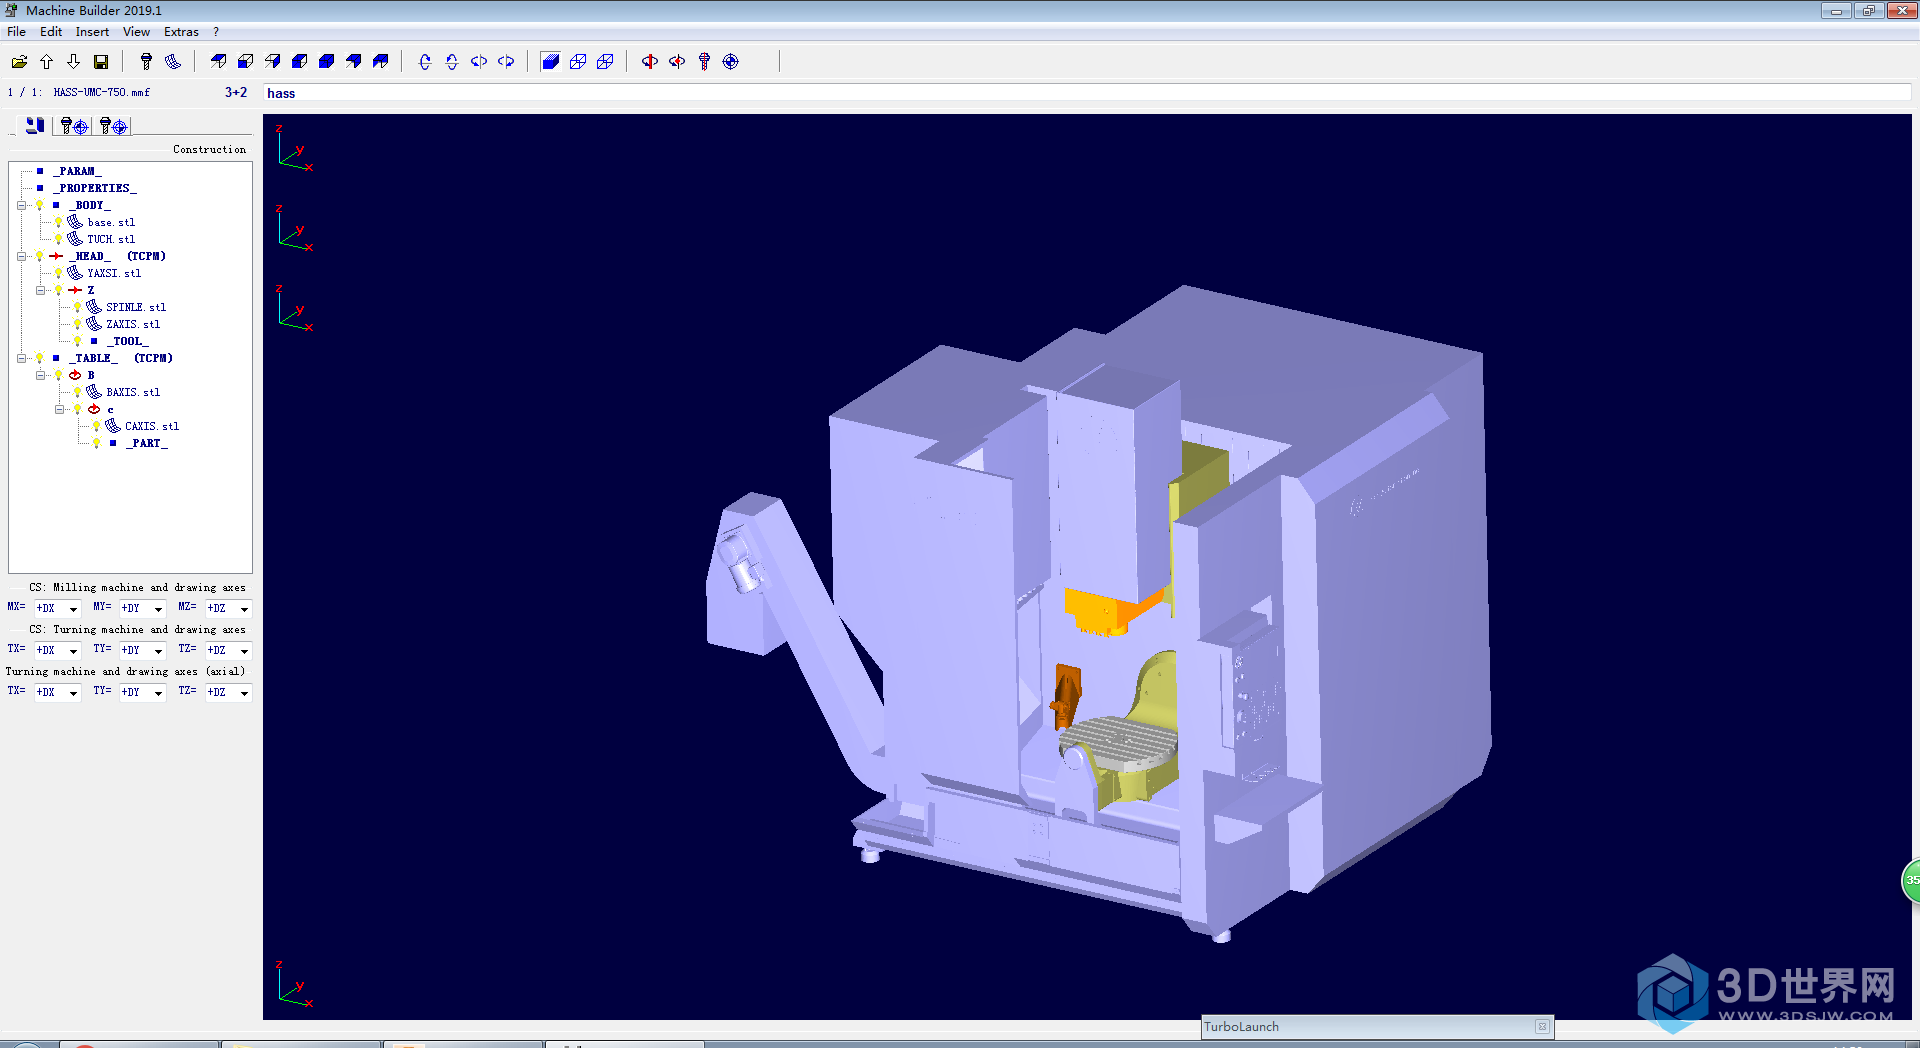Image resolution: width=1920 pixels, height=1048 pixels.
Task: Click the third blue rotate-view arrow icon
Action: point(479,62)
